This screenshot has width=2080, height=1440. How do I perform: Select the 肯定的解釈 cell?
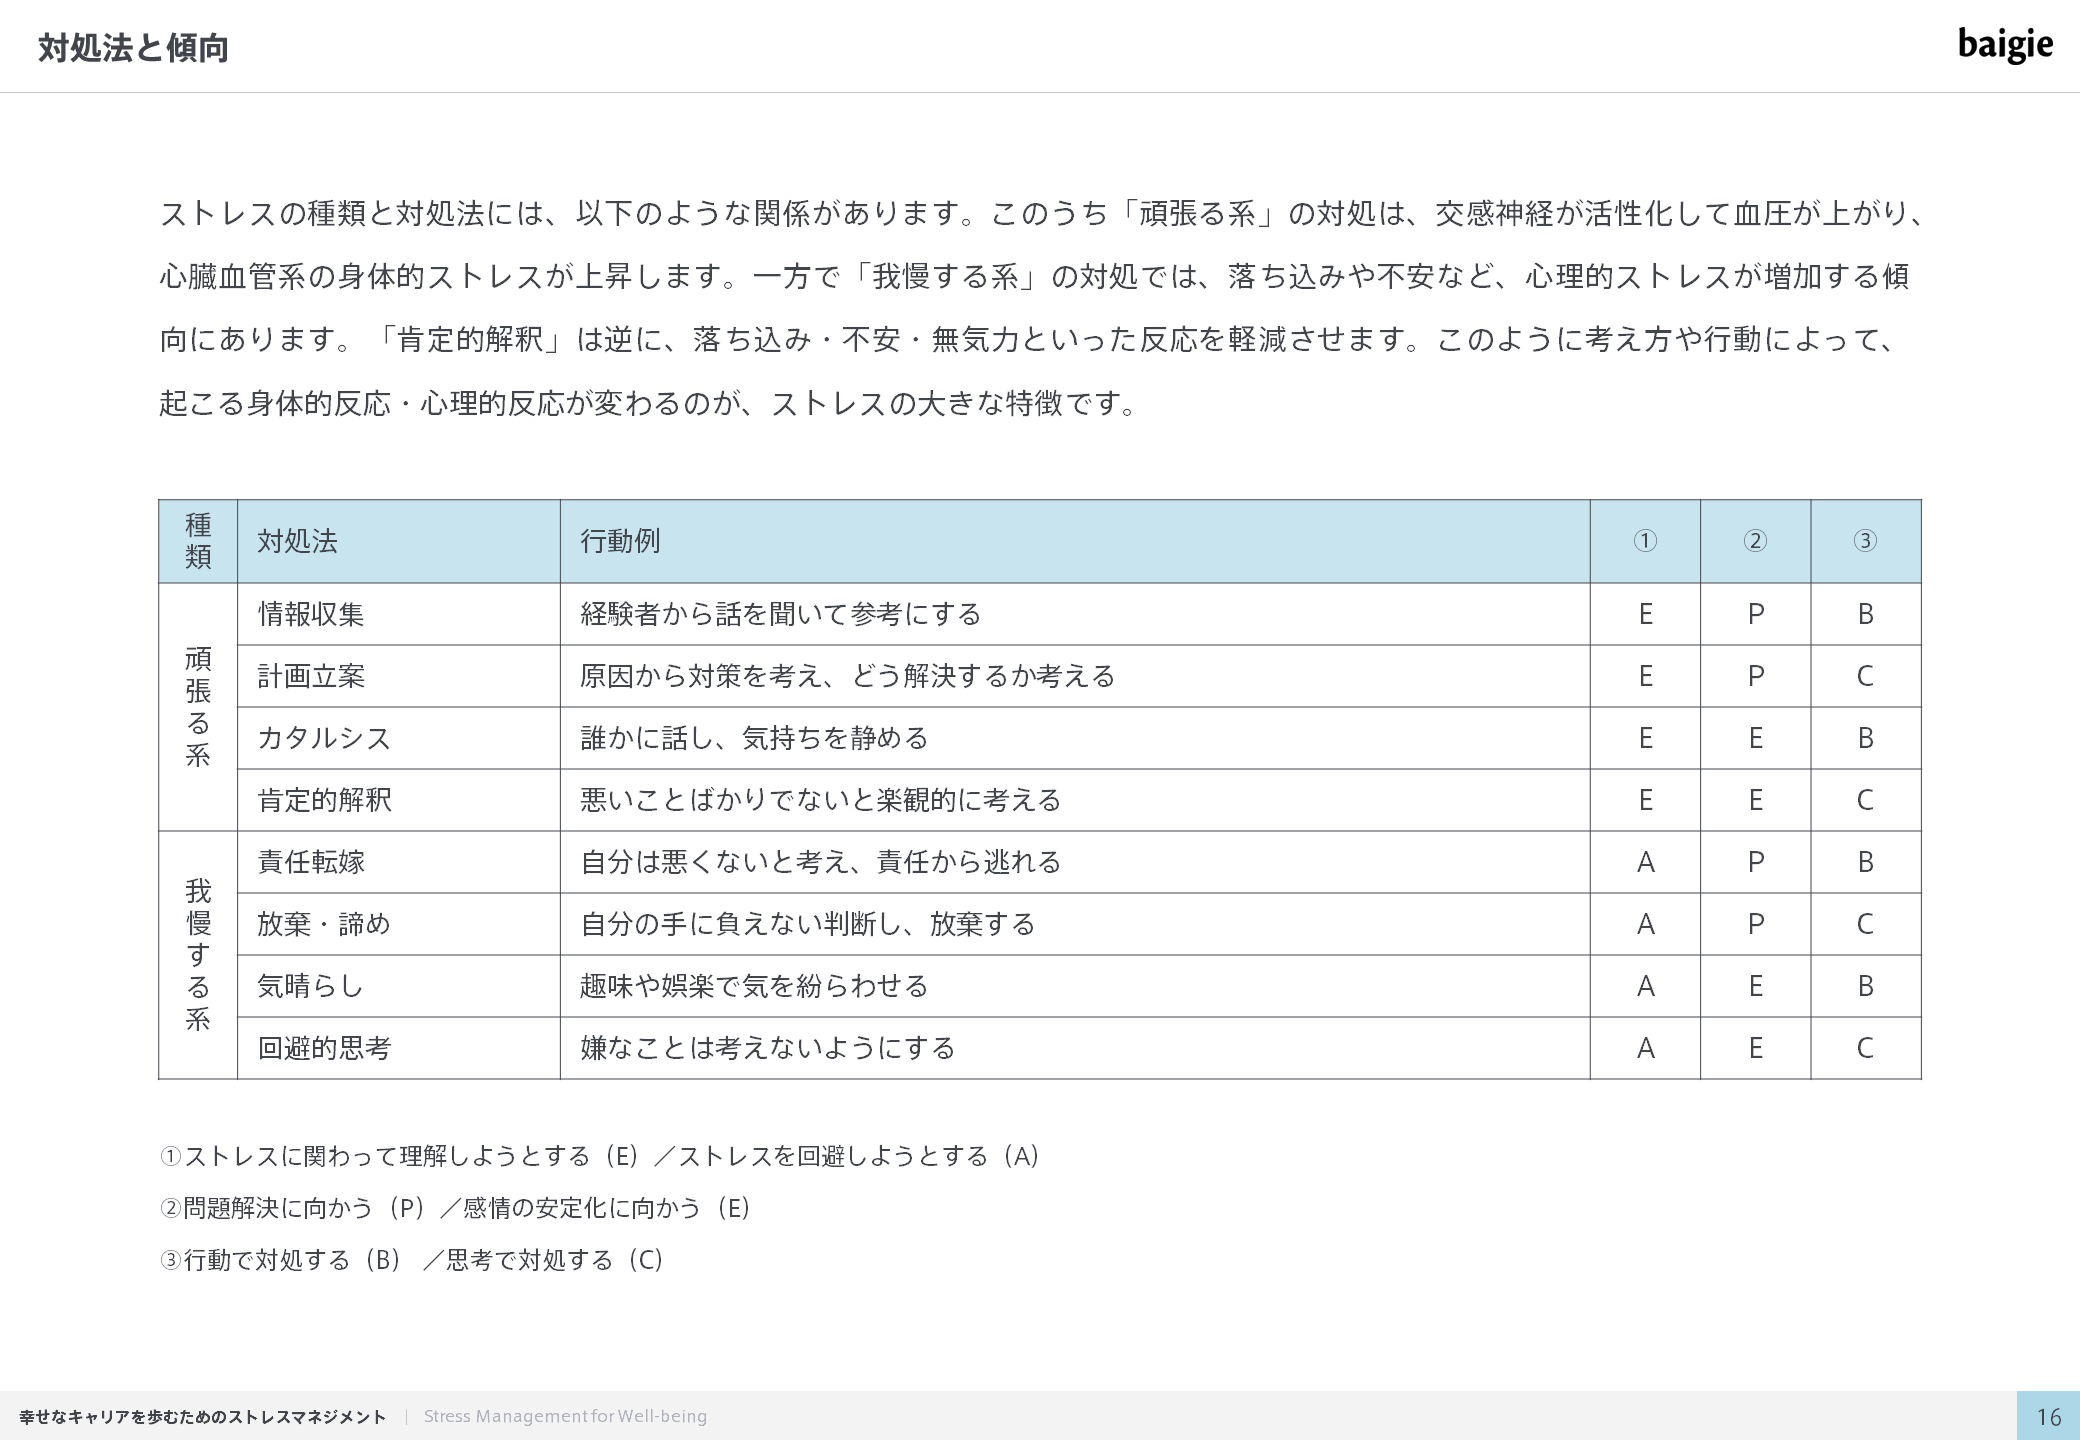324,800
